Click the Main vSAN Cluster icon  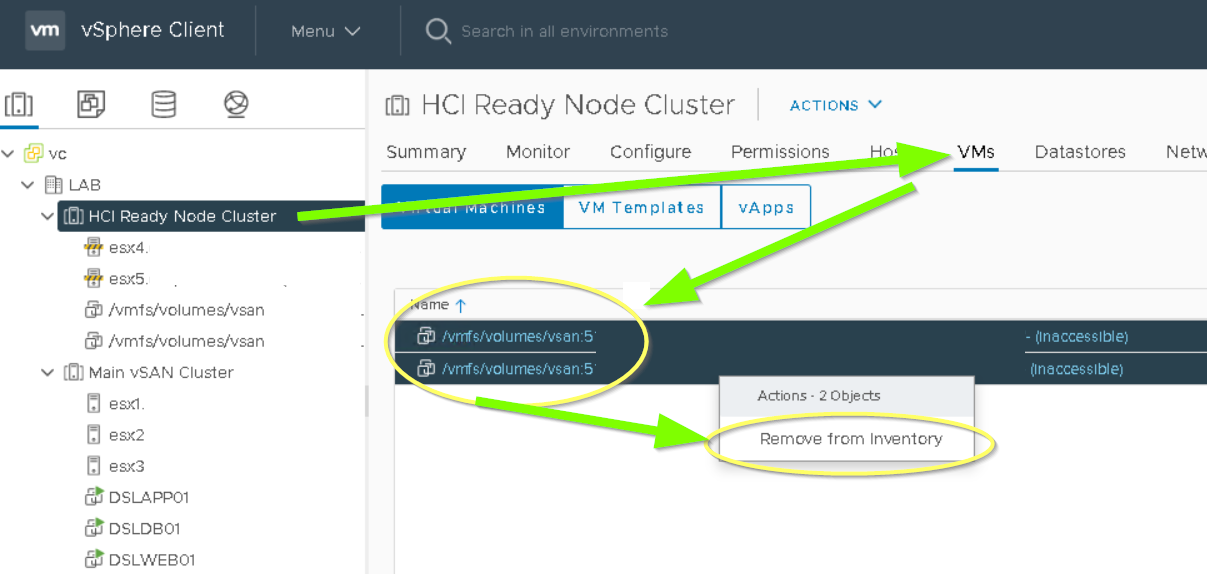(x=73, y=372)
